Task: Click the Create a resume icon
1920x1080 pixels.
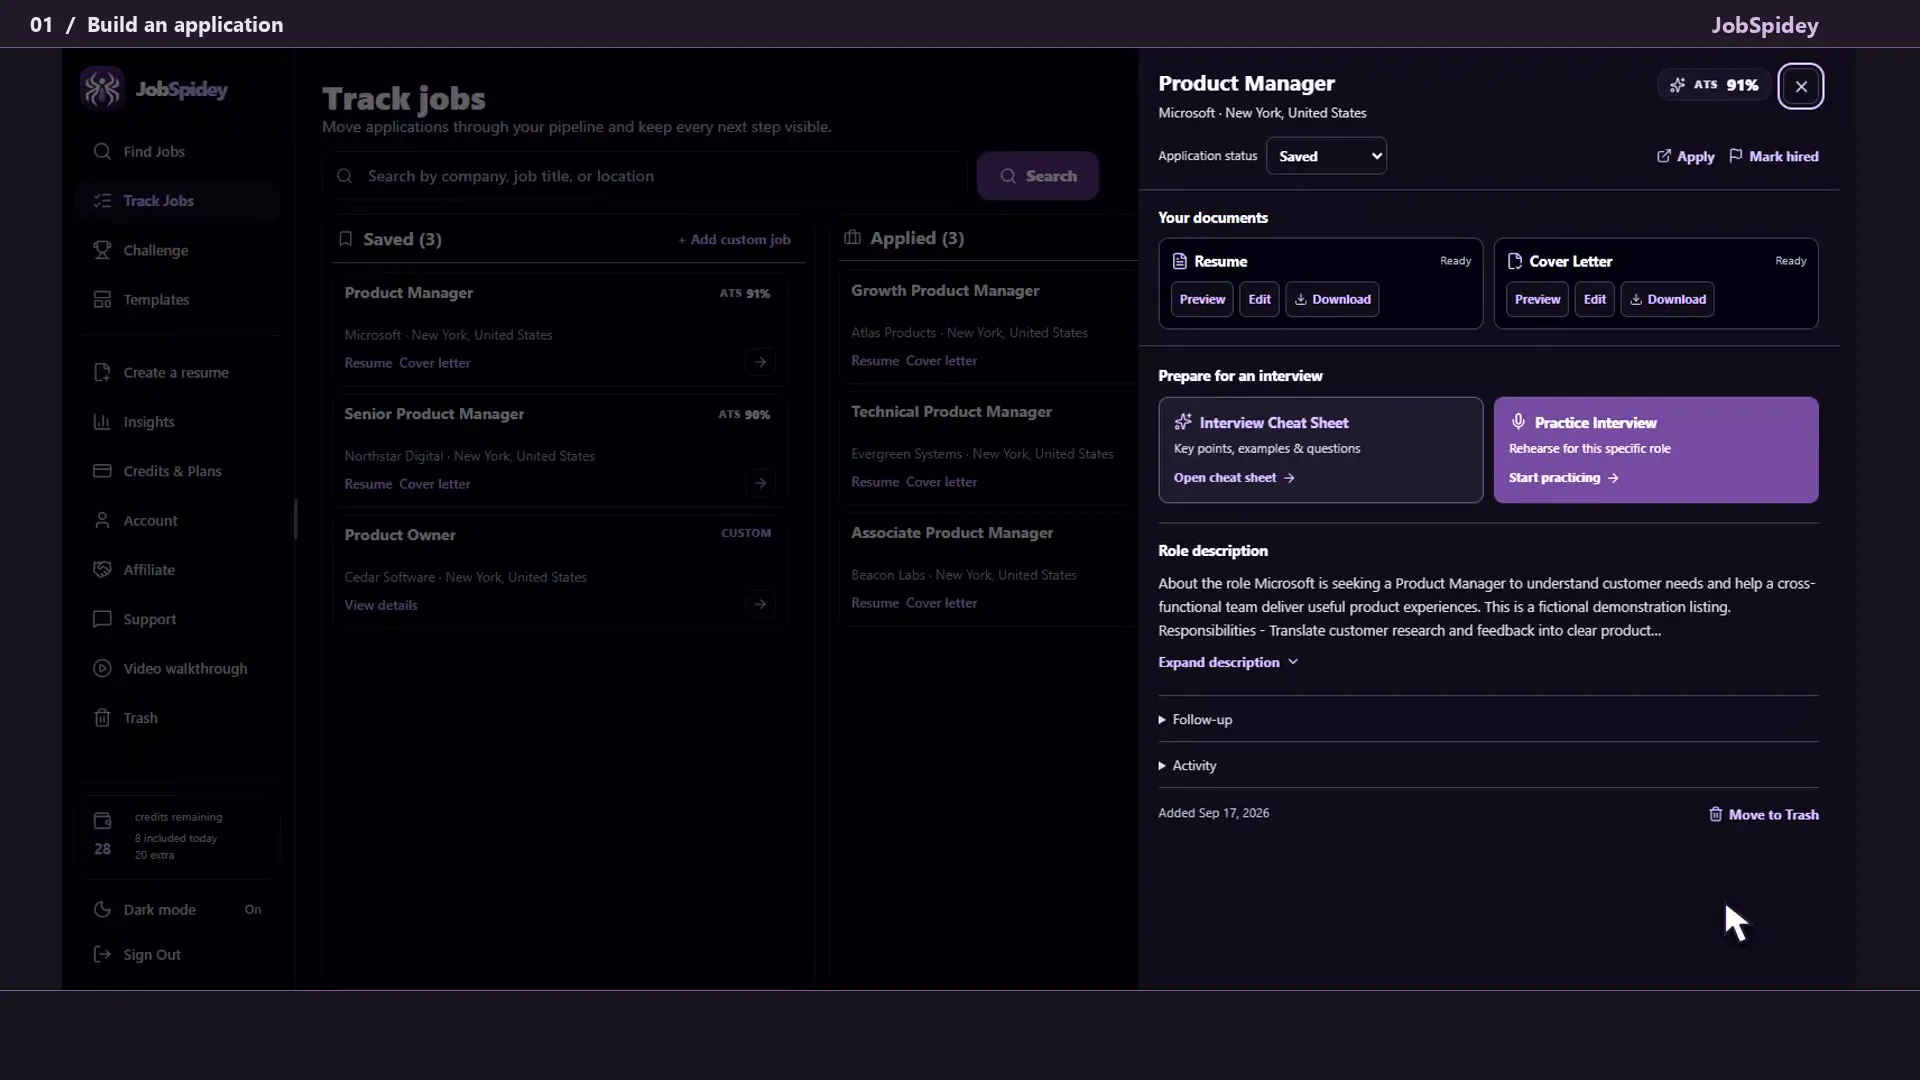Action: click(x=102, y=372)
